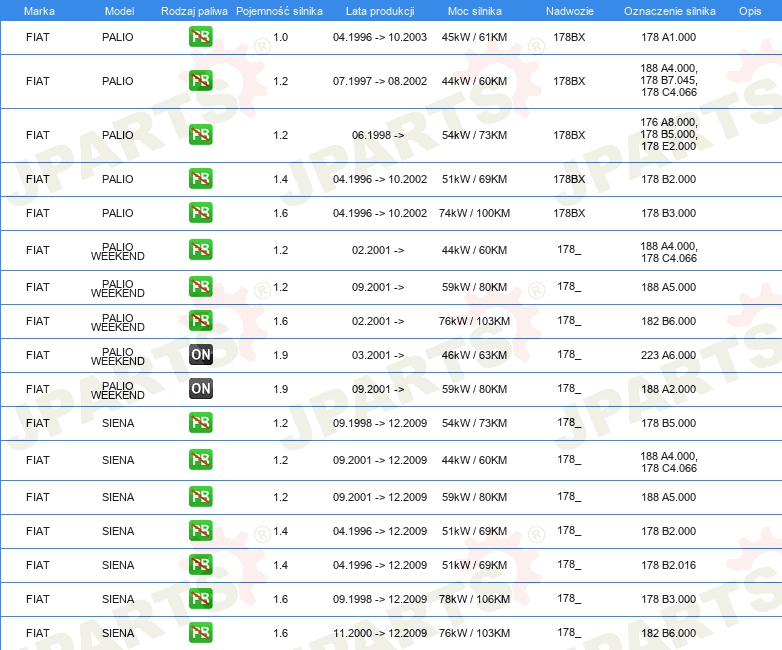Click petrol icon in Siena 54kW/73KM row
This screenshot has height=650, width=782.
click(200, 422)
